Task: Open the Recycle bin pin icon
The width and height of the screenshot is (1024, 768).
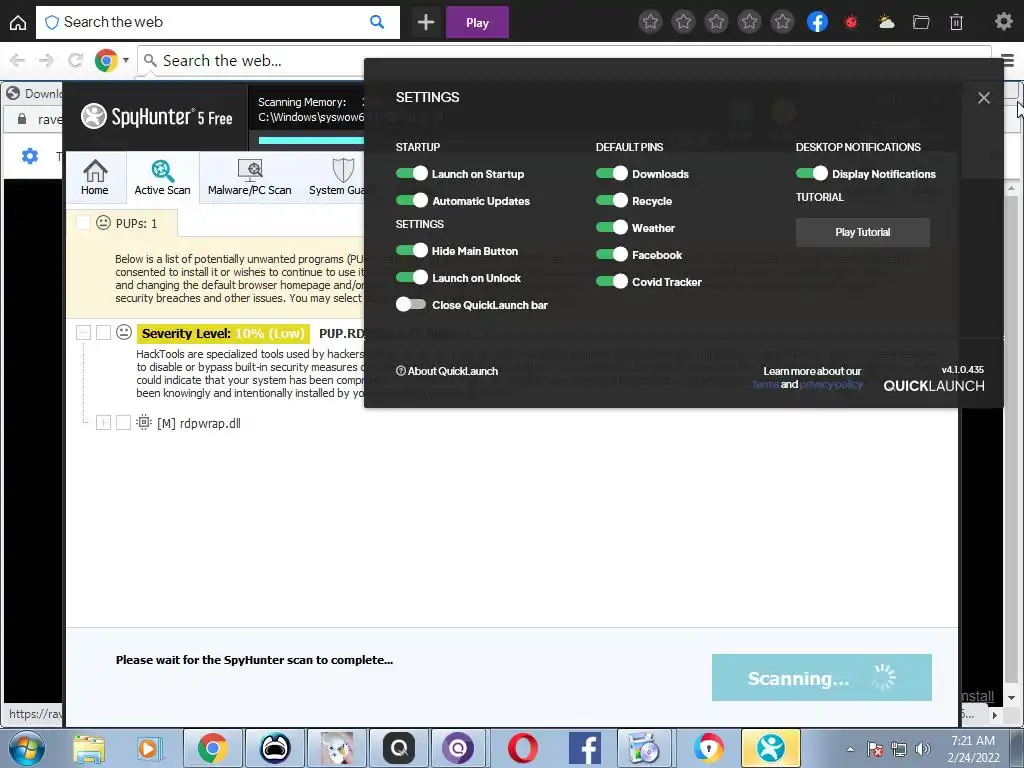Action: pos(956,22)
